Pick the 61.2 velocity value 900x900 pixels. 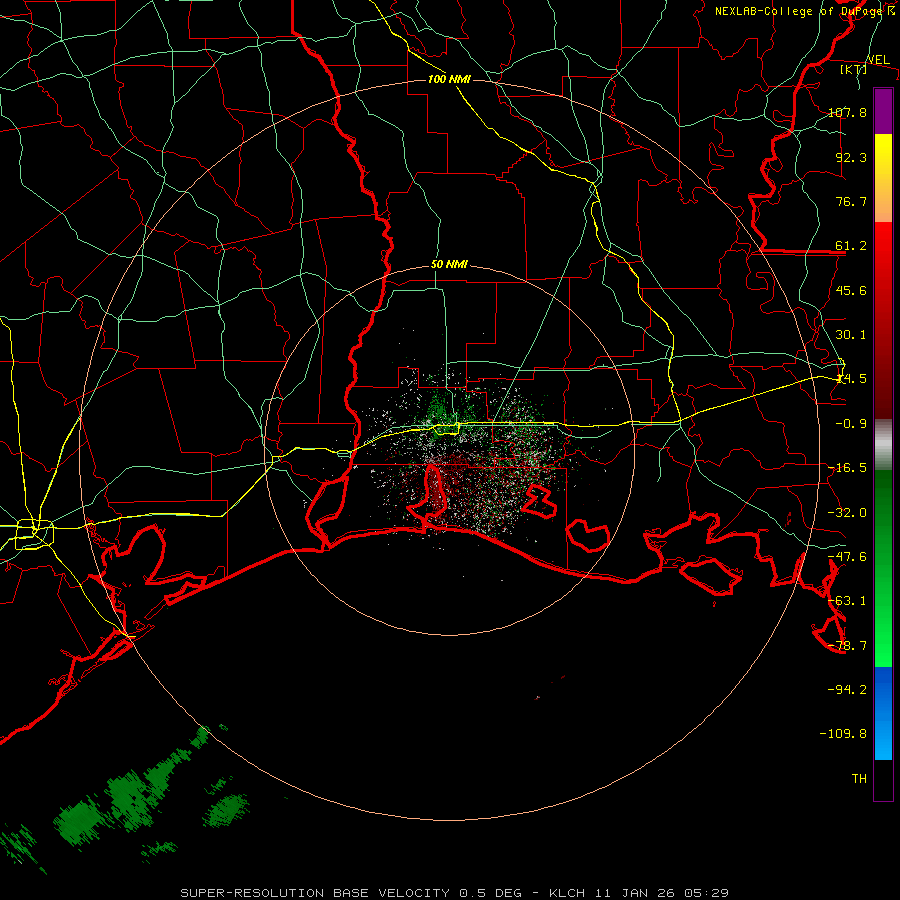(x=851, y=246)
